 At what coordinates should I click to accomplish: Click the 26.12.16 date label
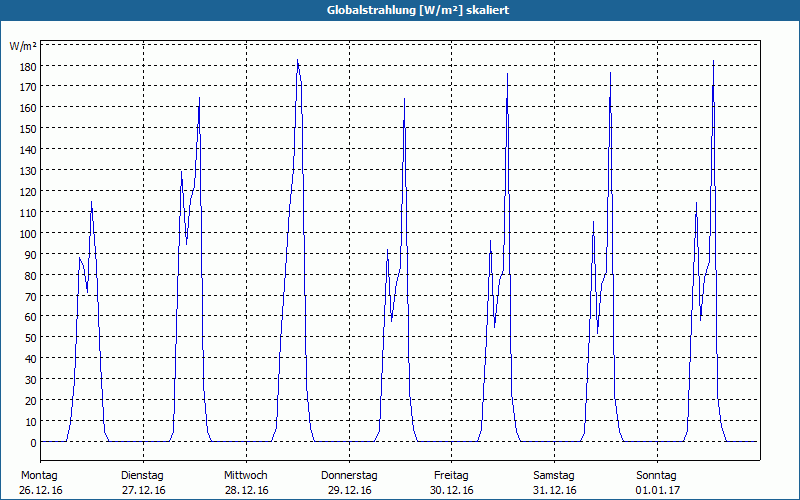pyautogui.click(x=41, y=491)
